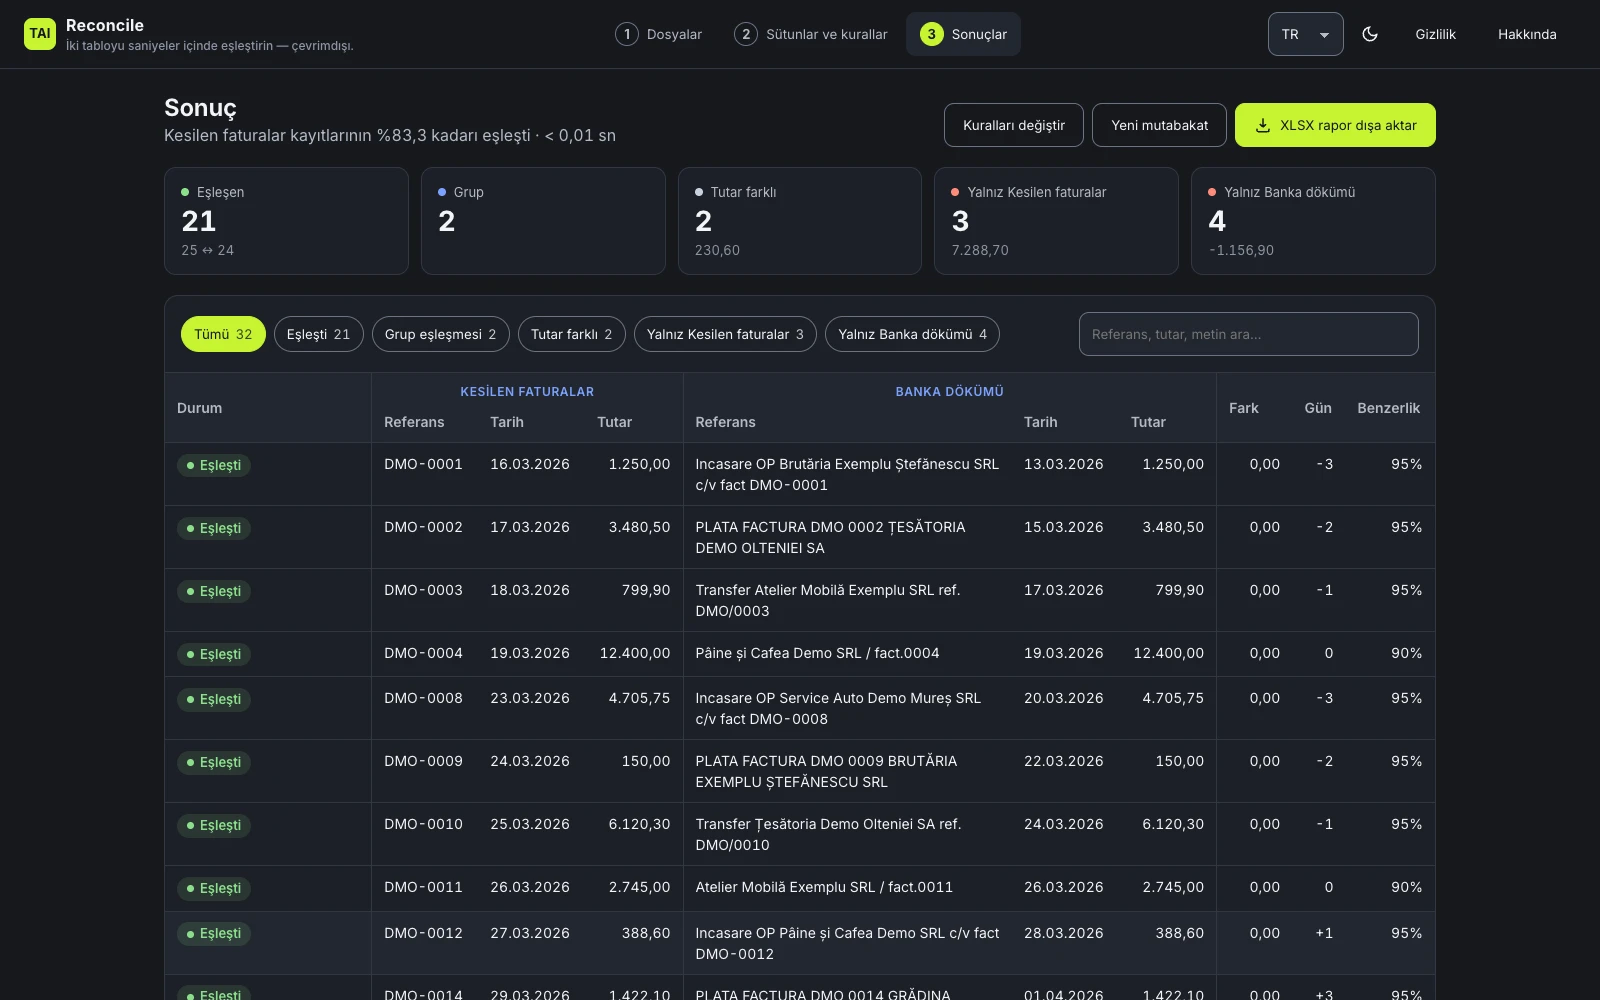This screenshot has width=1600, height=1000.
Task: Start a Yeni mutabakat
Action: (x=1159, y=125)
